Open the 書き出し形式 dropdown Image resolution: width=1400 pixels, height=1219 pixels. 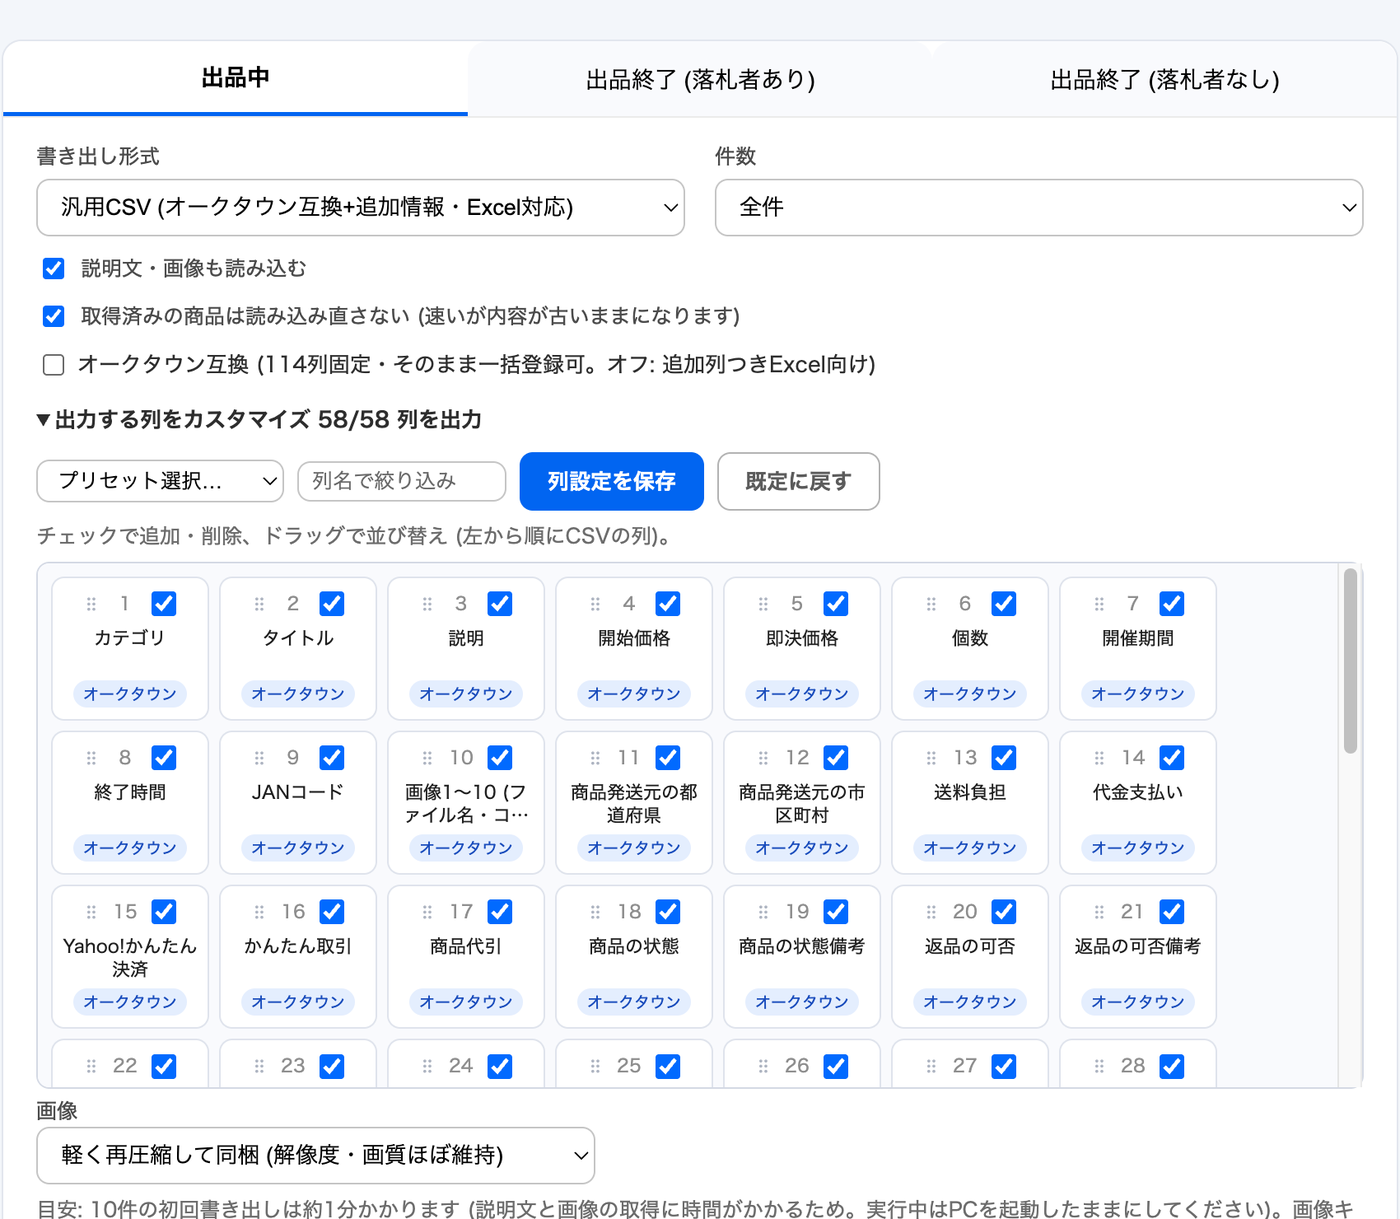point(360,207)
